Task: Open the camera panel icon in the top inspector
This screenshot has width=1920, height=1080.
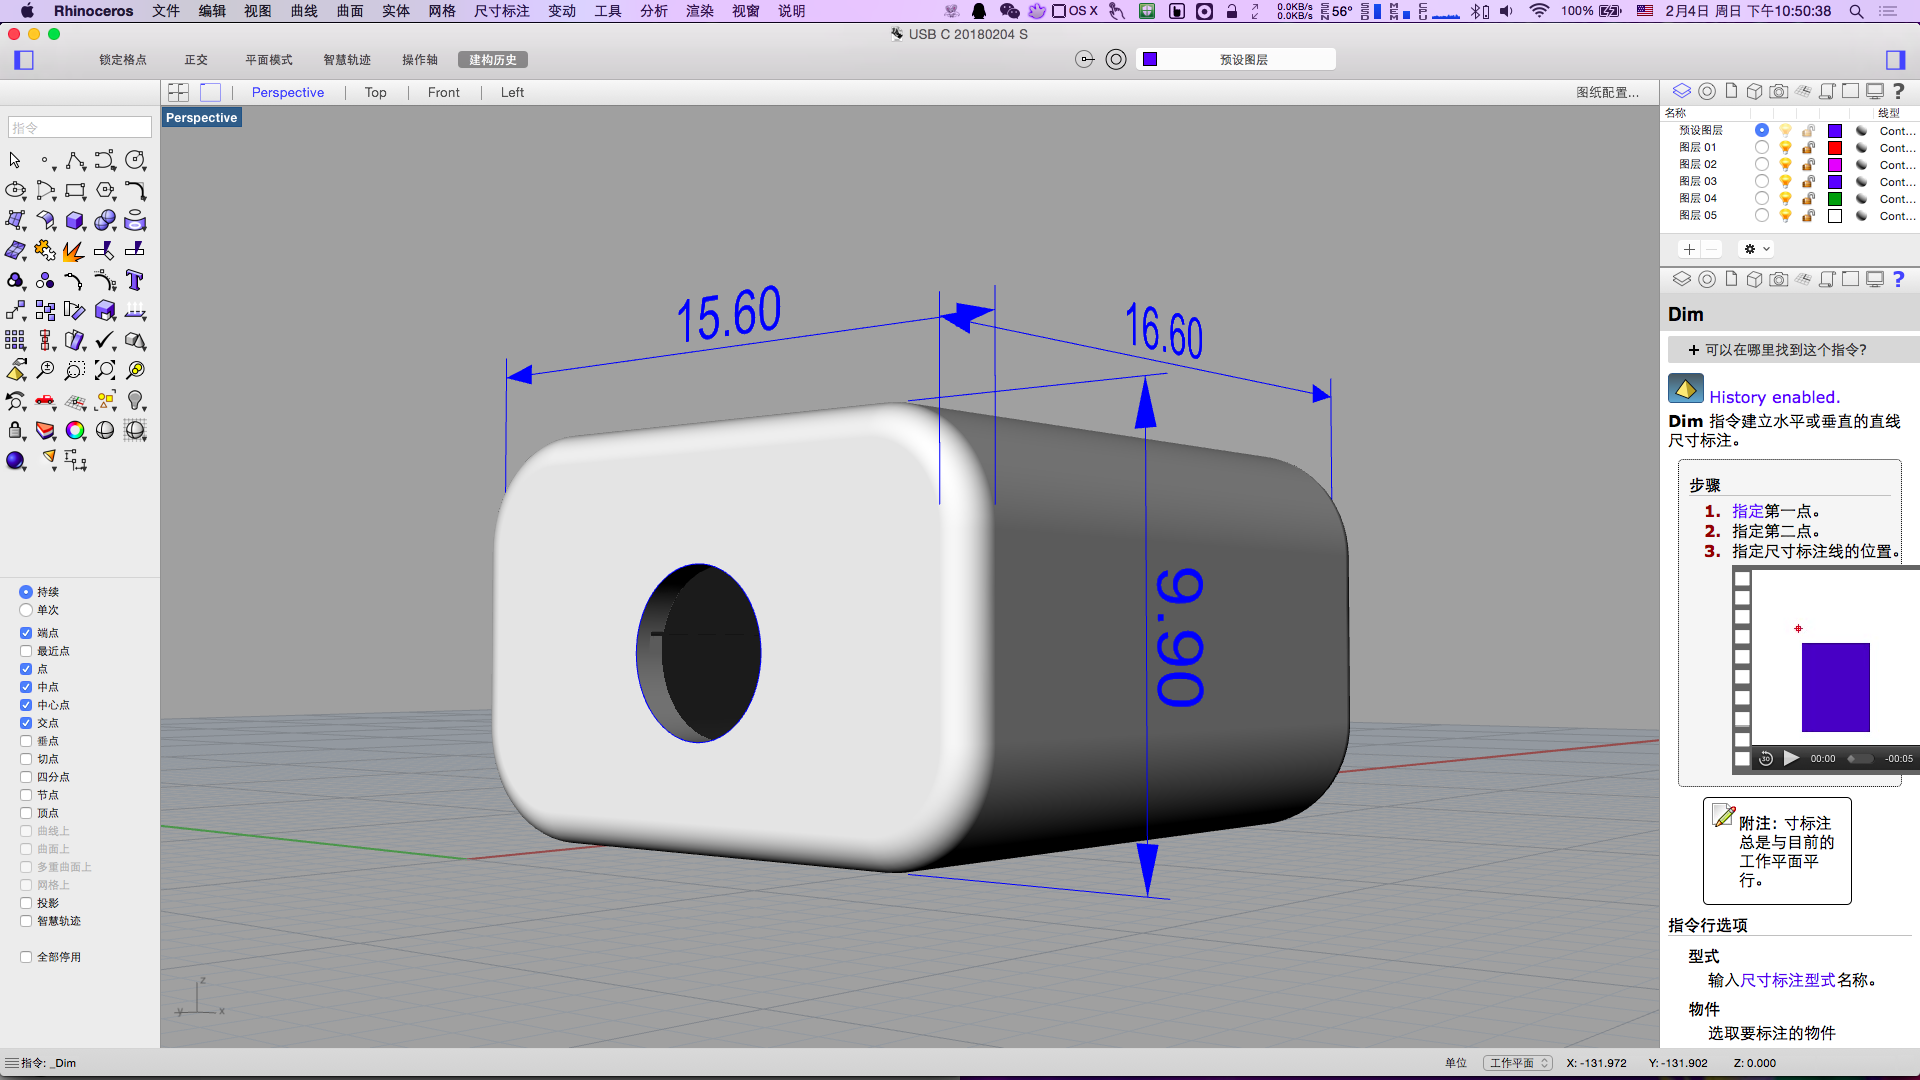Action: pyautogui.click(x=1778, y=91)
